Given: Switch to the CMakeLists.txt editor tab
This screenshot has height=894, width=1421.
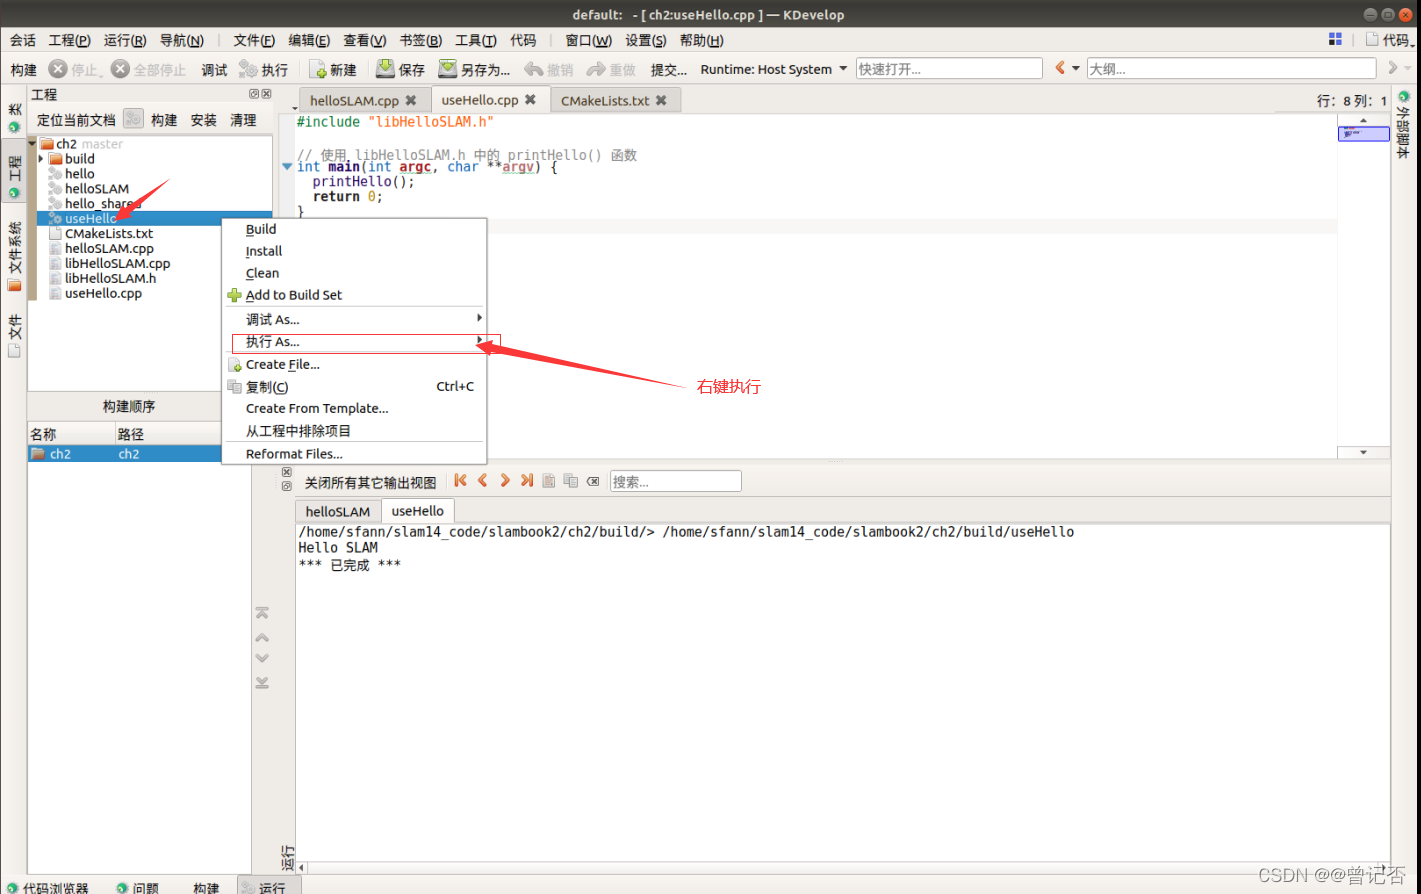Looking at the screenshot, I should click(605, 100).
